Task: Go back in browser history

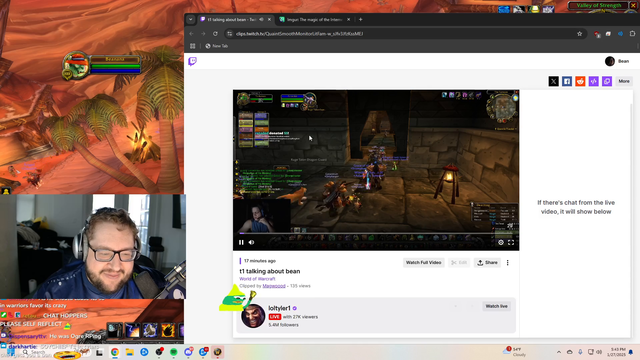Action: [x=191, y=34]
